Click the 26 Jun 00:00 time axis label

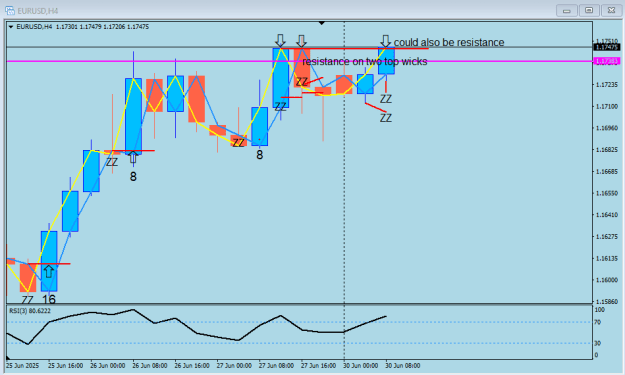[x=108, y=366]
